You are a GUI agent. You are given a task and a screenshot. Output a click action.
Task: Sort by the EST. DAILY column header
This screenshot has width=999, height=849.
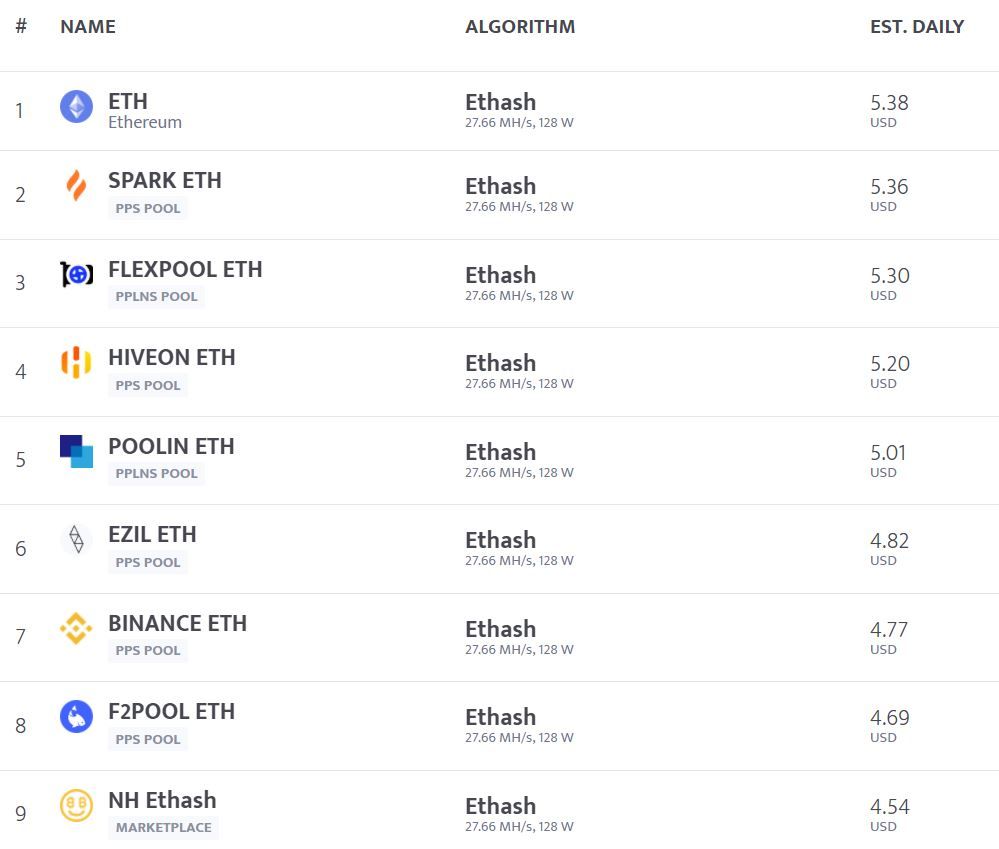917,27
